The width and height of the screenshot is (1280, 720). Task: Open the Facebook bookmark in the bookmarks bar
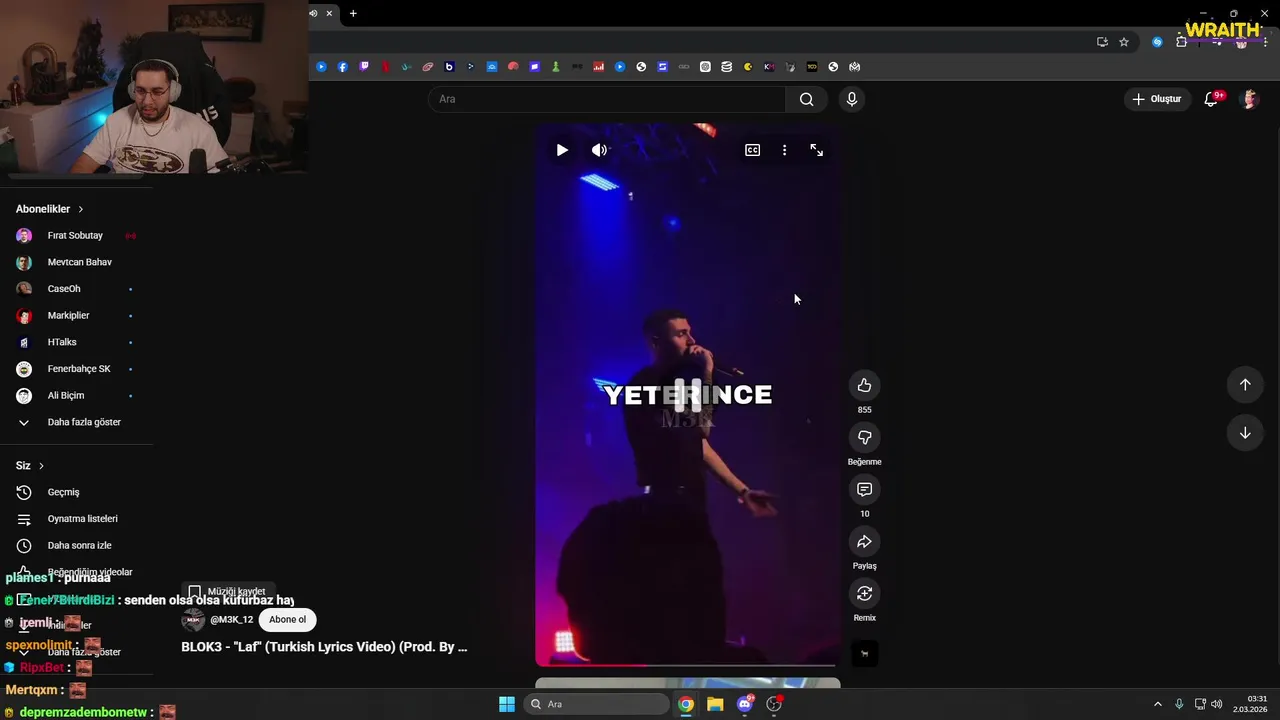click(343, 67)
